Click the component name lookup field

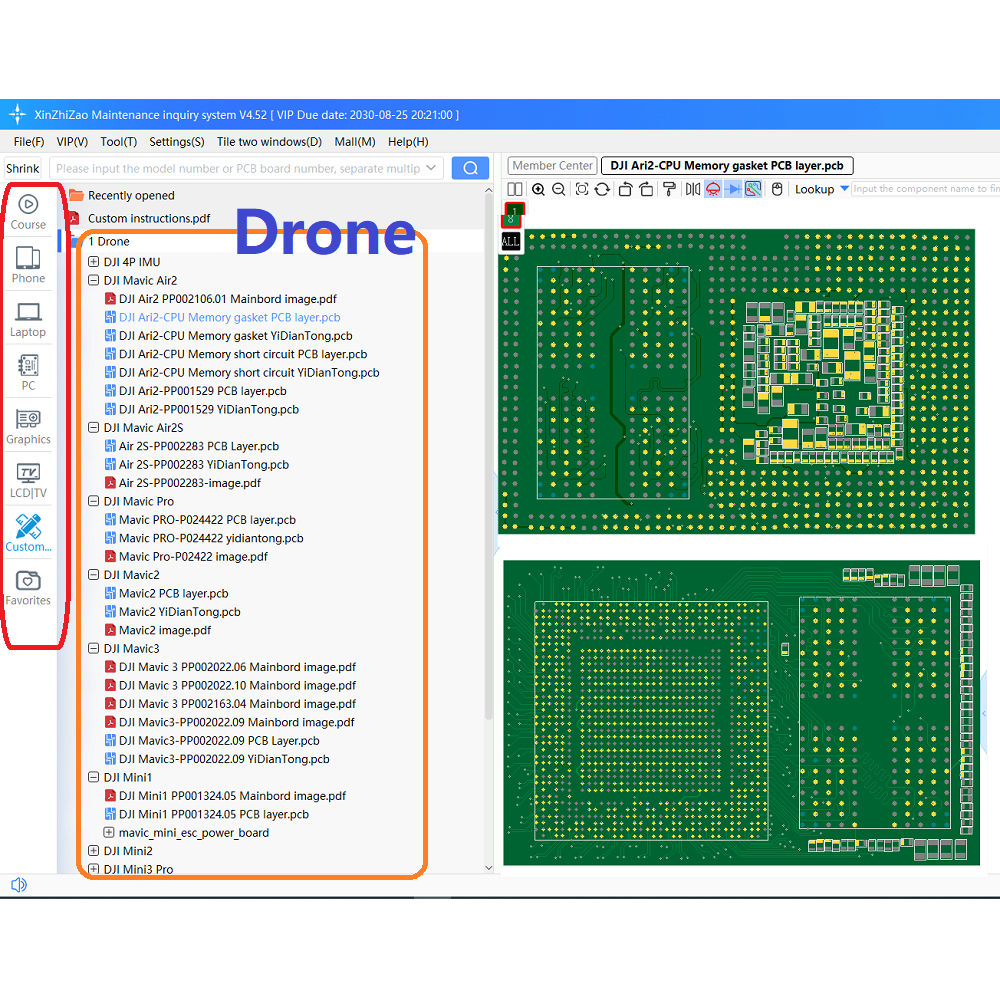(x=925, y=189)
